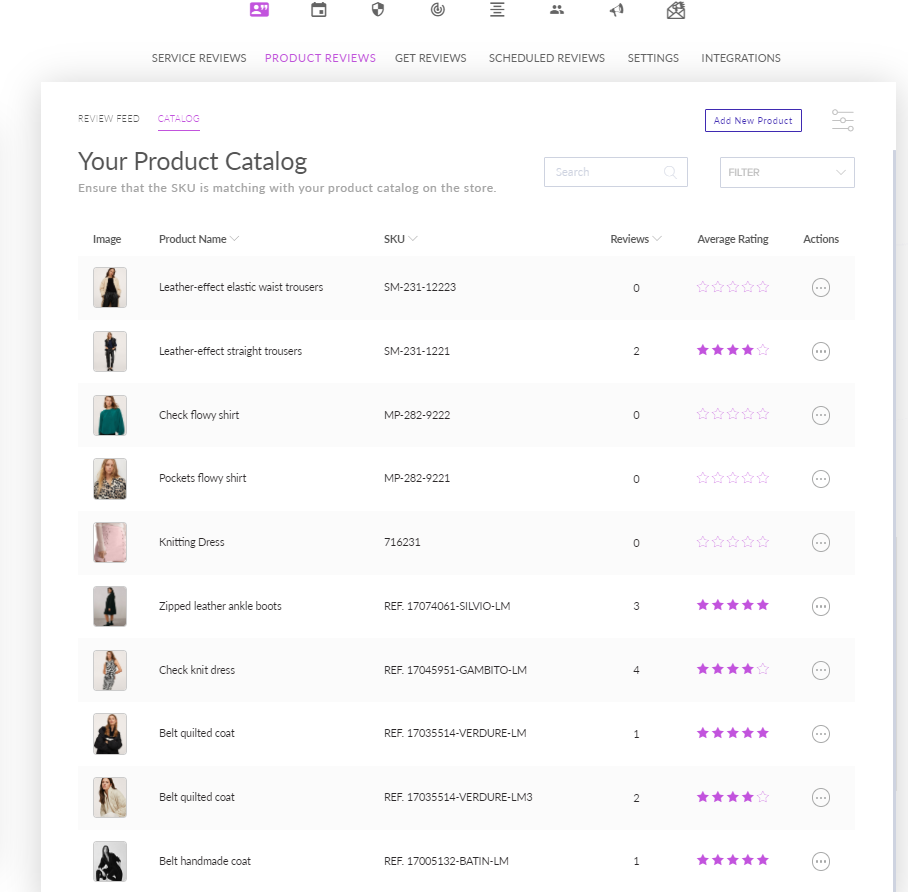Click the Check flowy shirt product thumbnail
Image resolution: width=908 pixels, height=892 pixels.
pyautogui.click(x=109, y=415)
